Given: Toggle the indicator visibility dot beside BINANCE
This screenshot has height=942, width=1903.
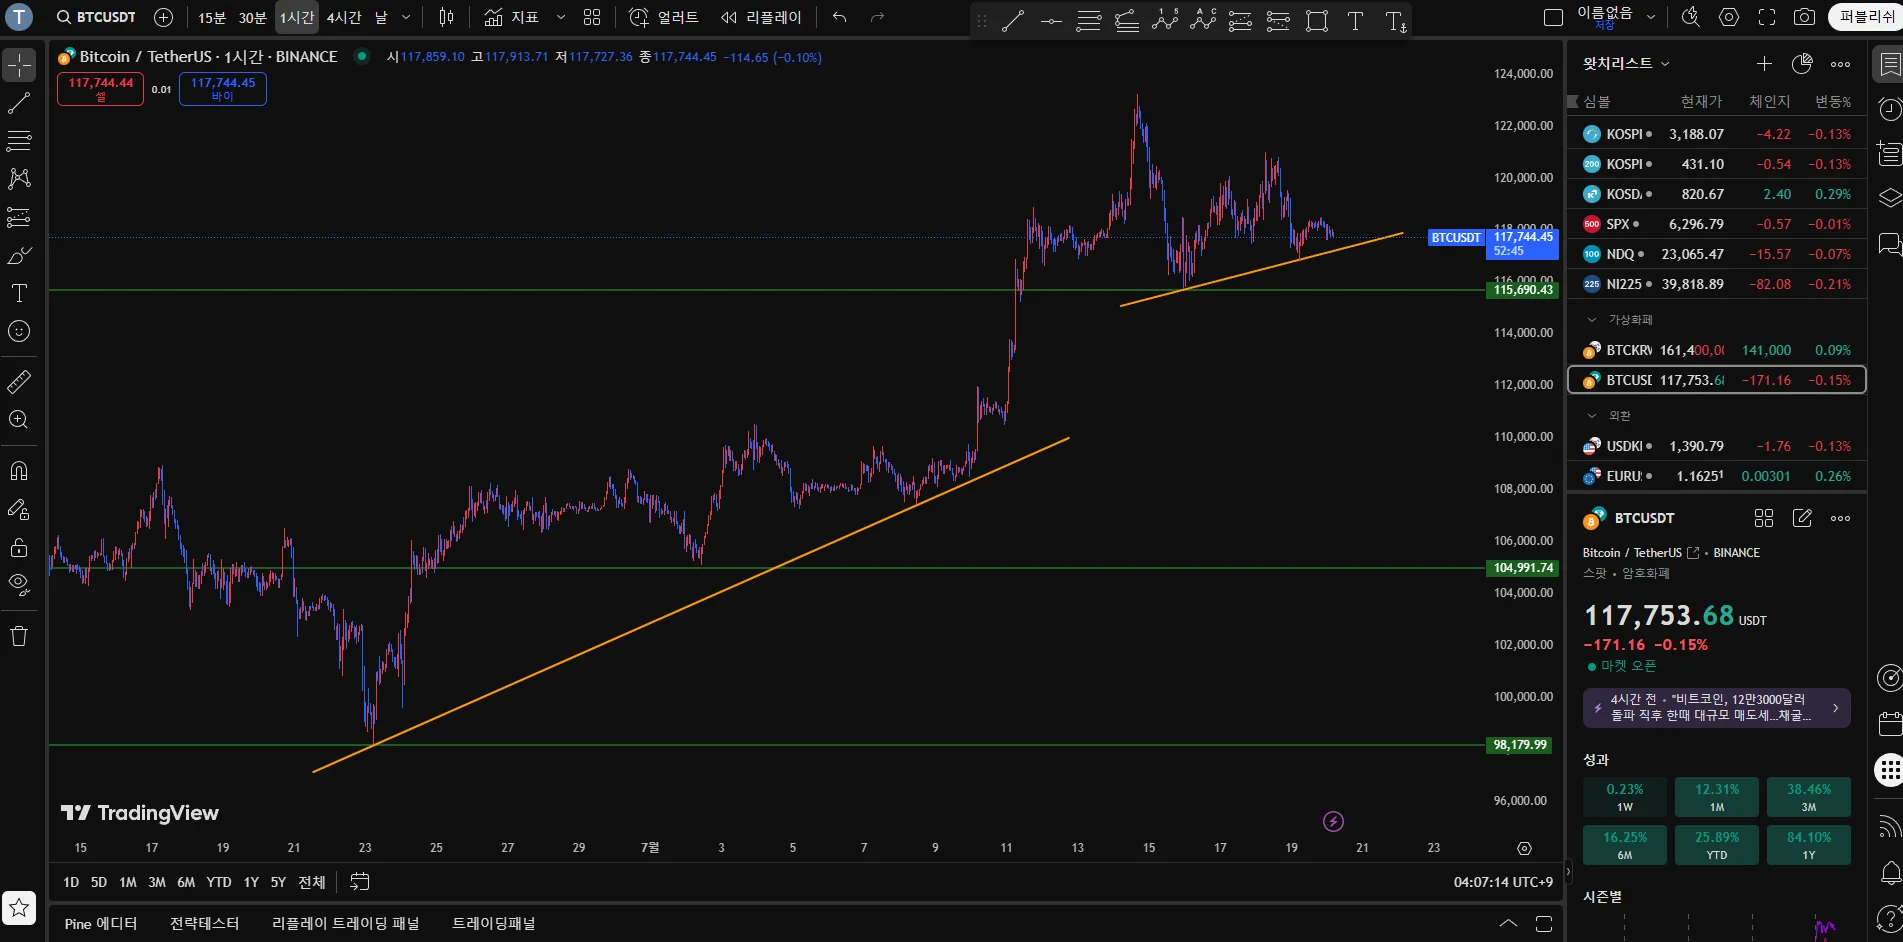Looking at the screenshot, I should [362, 57].
